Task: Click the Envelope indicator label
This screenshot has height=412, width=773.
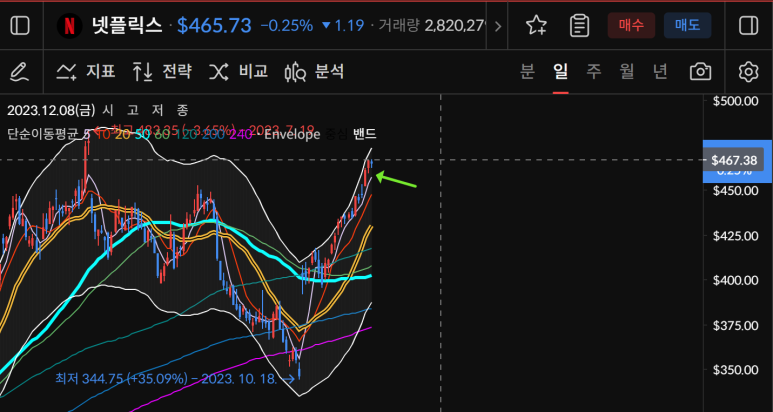Action: (292, 134)
